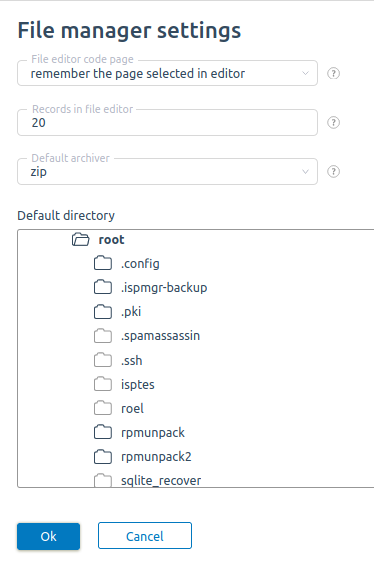
Task: Click the rpmunpack folder icon
Action: point(103,432)
